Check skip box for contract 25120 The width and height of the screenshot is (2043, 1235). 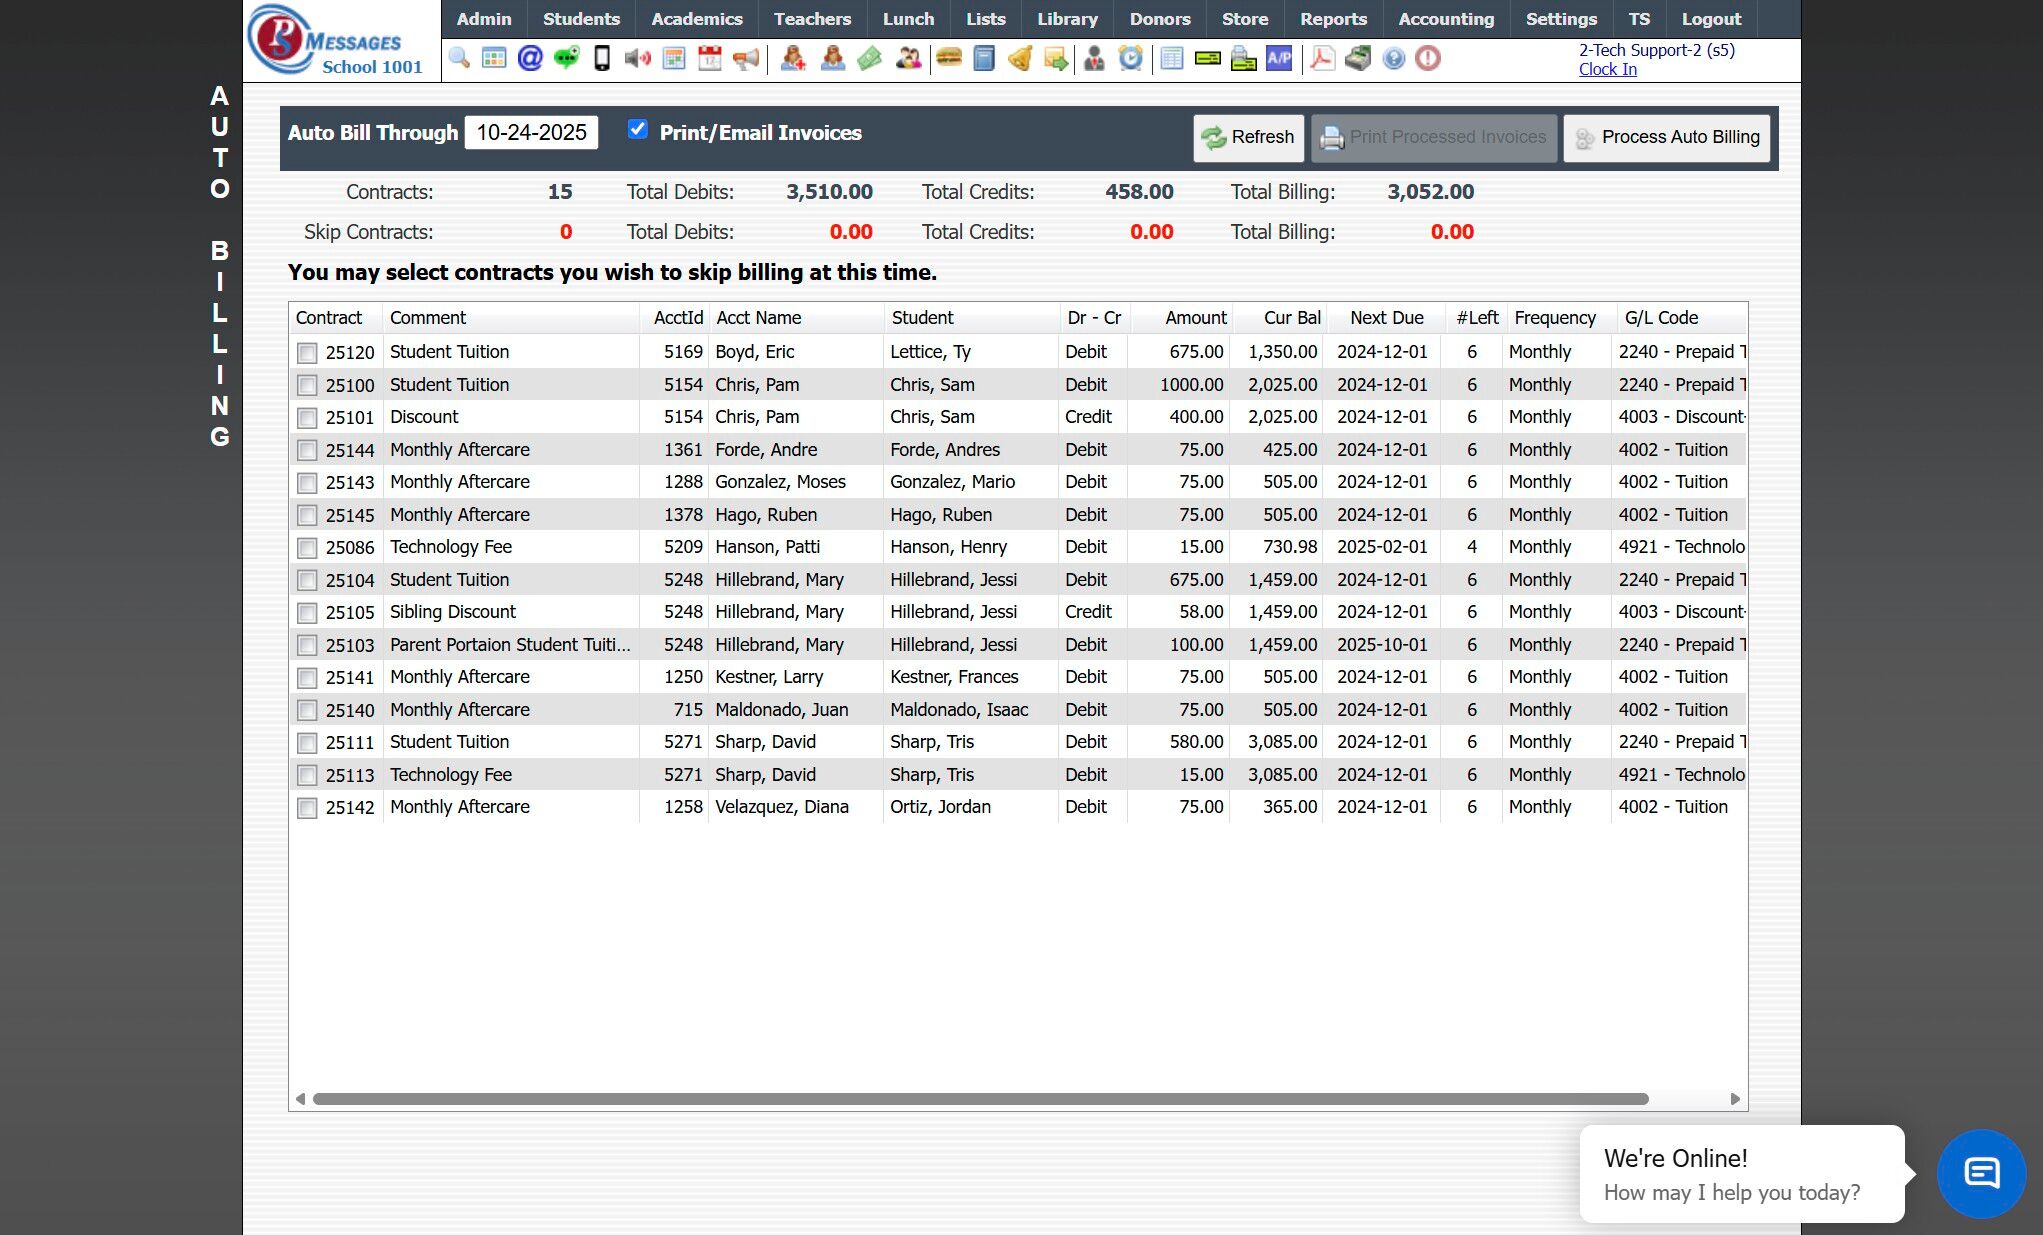pos(307,353)
